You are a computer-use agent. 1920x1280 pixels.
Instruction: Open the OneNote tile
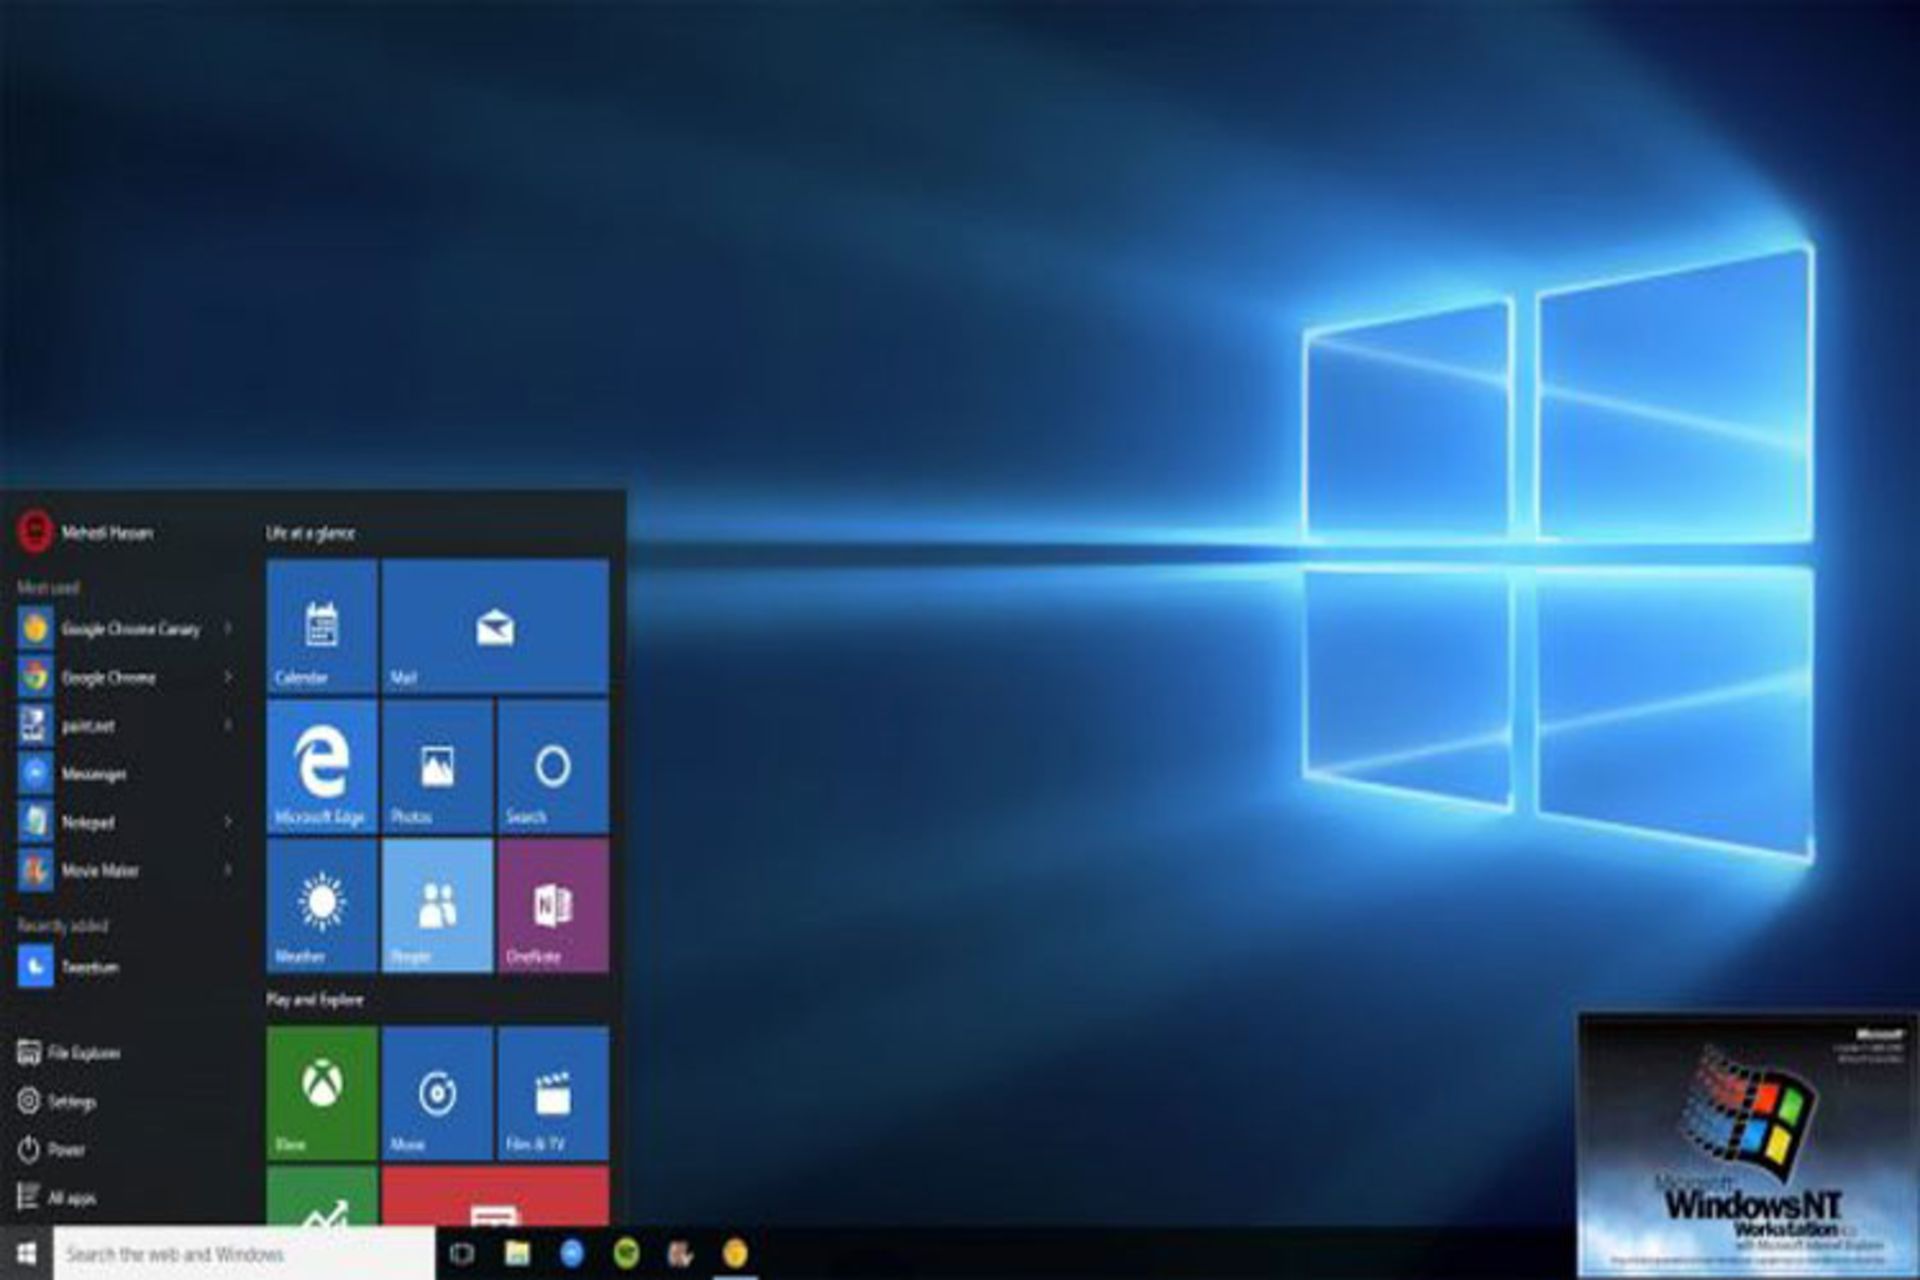(552, 905)
